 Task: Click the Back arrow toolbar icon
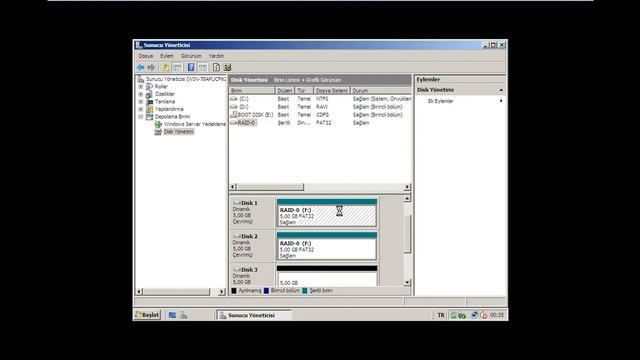point(140,67)
